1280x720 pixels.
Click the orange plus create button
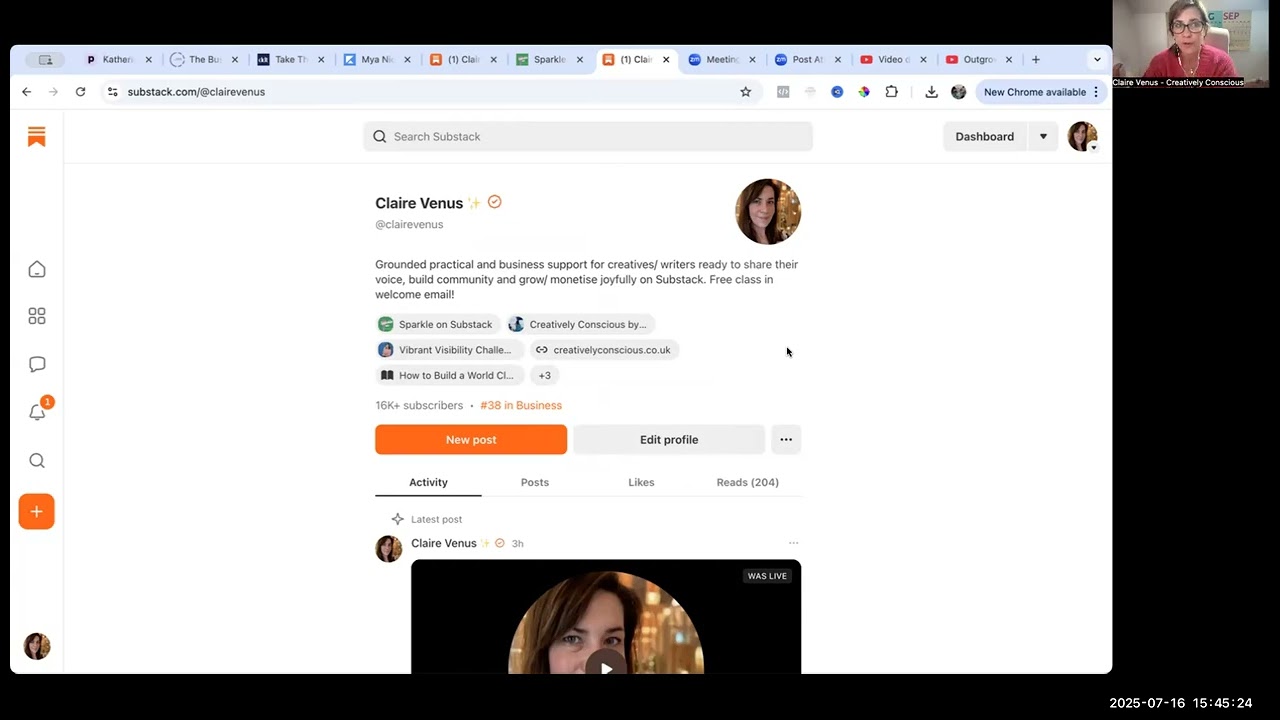(37, 511)
